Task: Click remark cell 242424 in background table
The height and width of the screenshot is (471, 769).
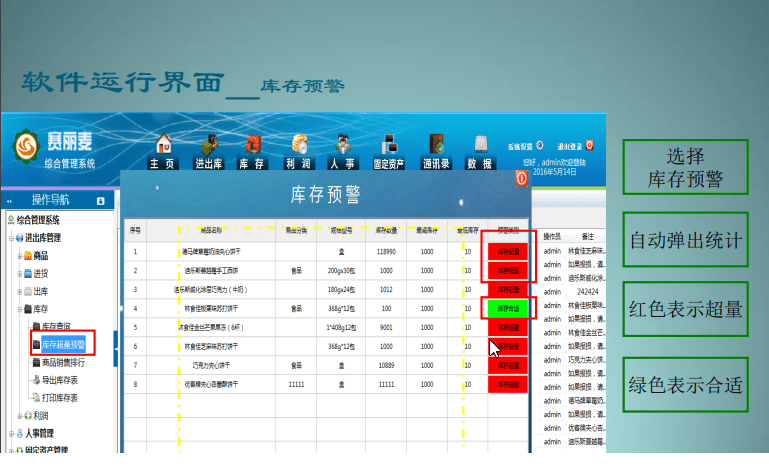Action: [x=588, y=291]
